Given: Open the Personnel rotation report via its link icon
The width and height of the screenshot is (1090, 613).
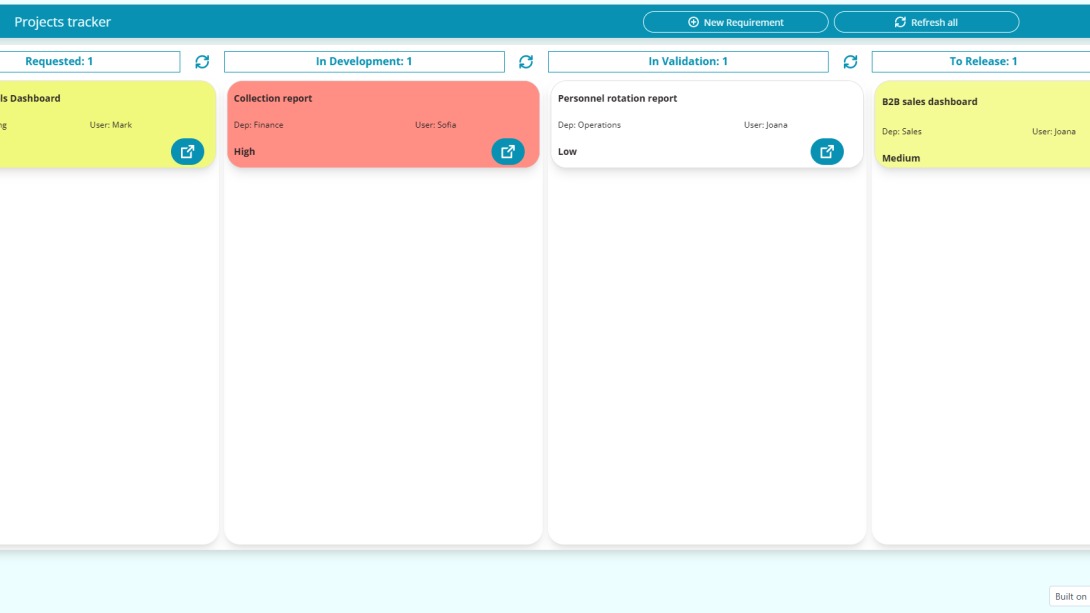Looking at the screenshot, I should [827, 151].
